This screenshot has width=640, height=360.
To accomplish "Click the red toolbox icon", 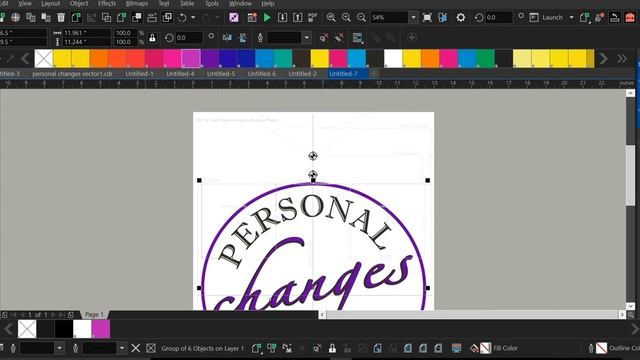I will pyautogui.click(x=630, y=17).
